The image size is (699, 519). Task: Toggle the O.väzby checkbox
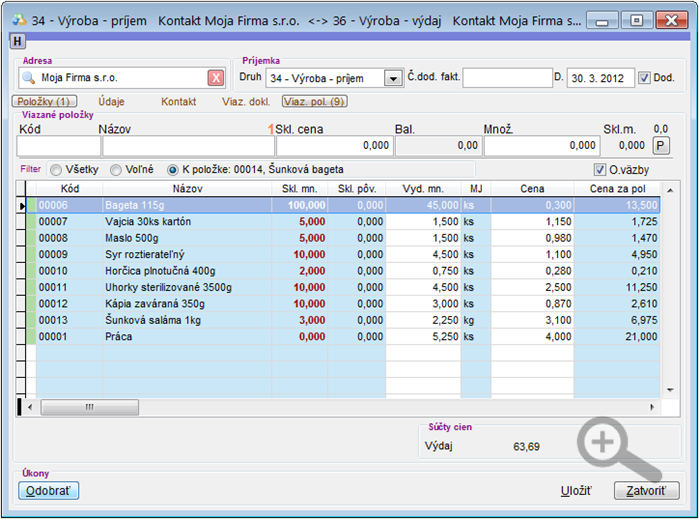[600, 169]
